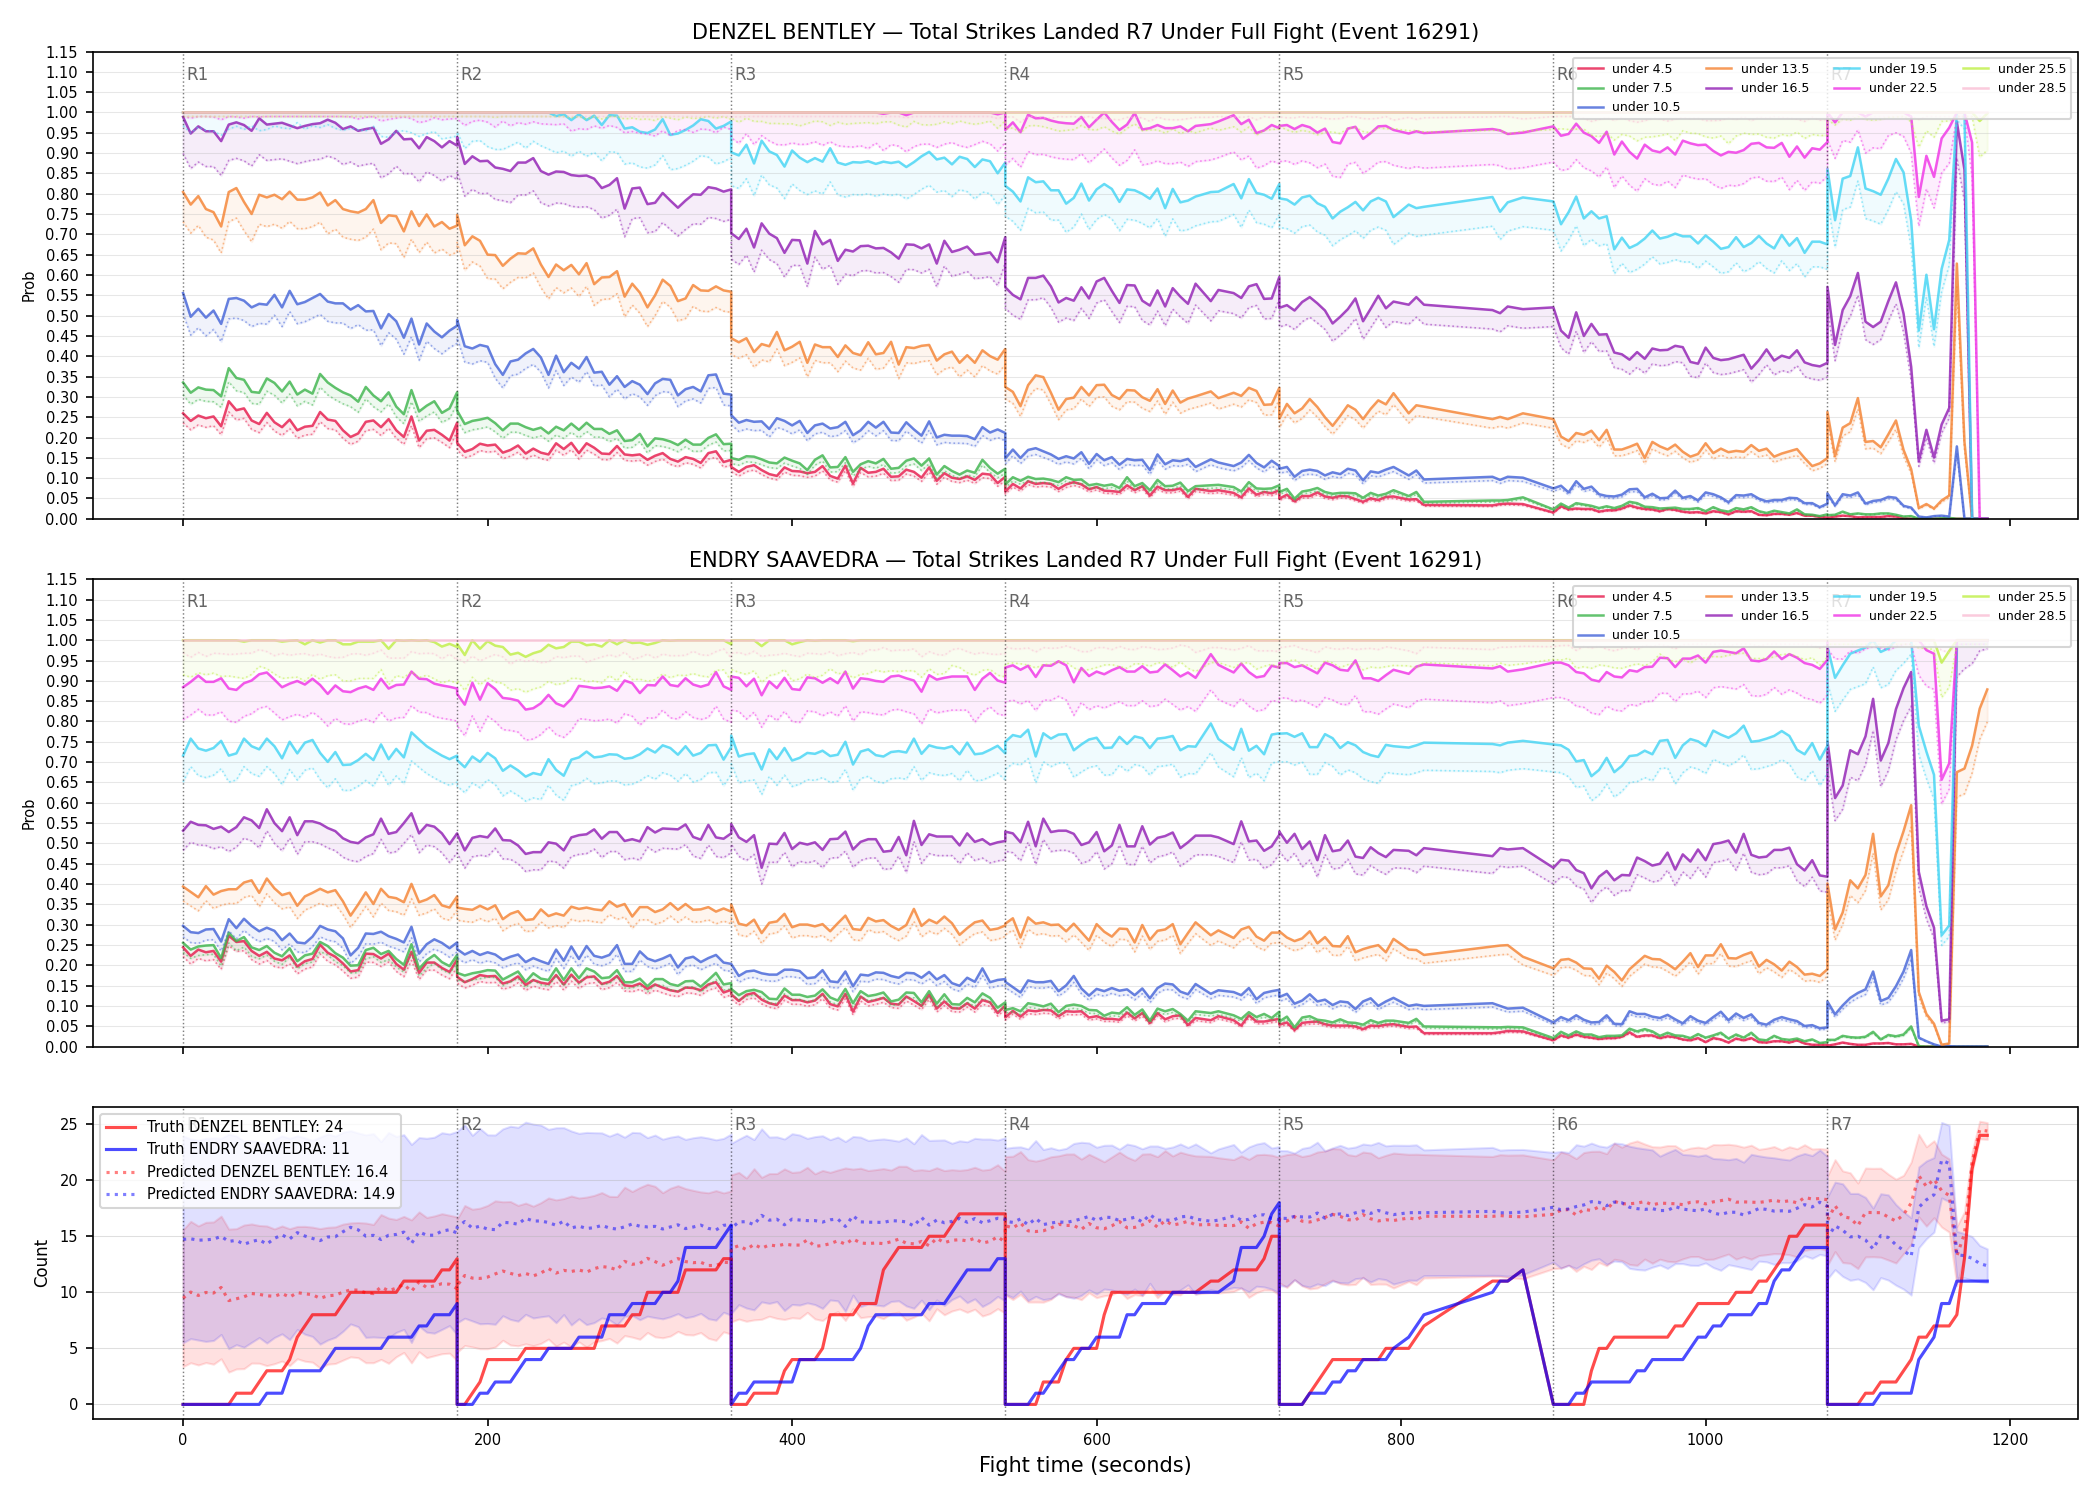Click R3 label in Denzel Bentley chart
Viewport: 2100px width, 1500px height.
pos(745,74)
